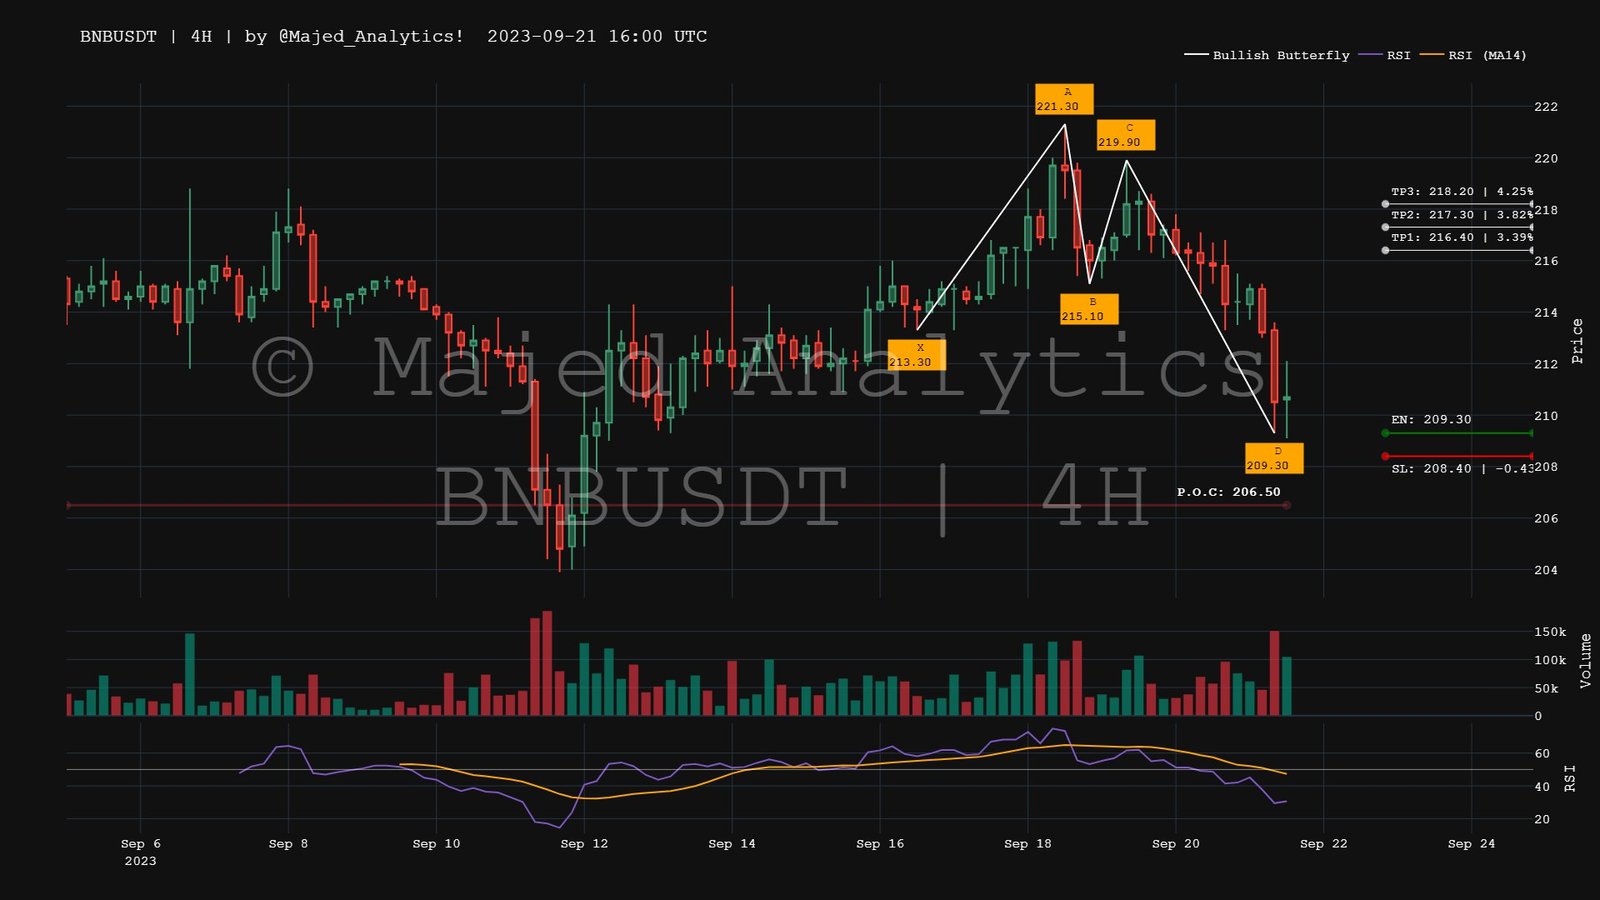
Task: Click the dot ending the P.O.C line
Action: coord(1286,505)
